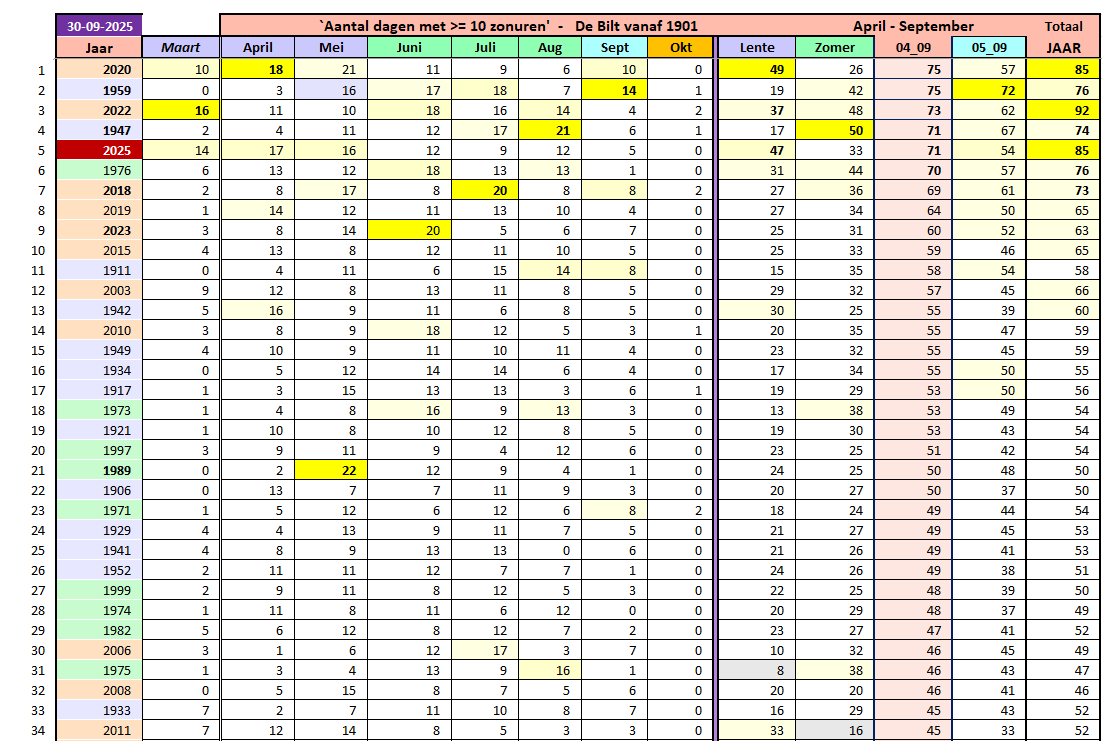The width and height of the screenshot is (1111, 741).
Task: Select the 04_09 column header
Action: [x=913, y=47]
